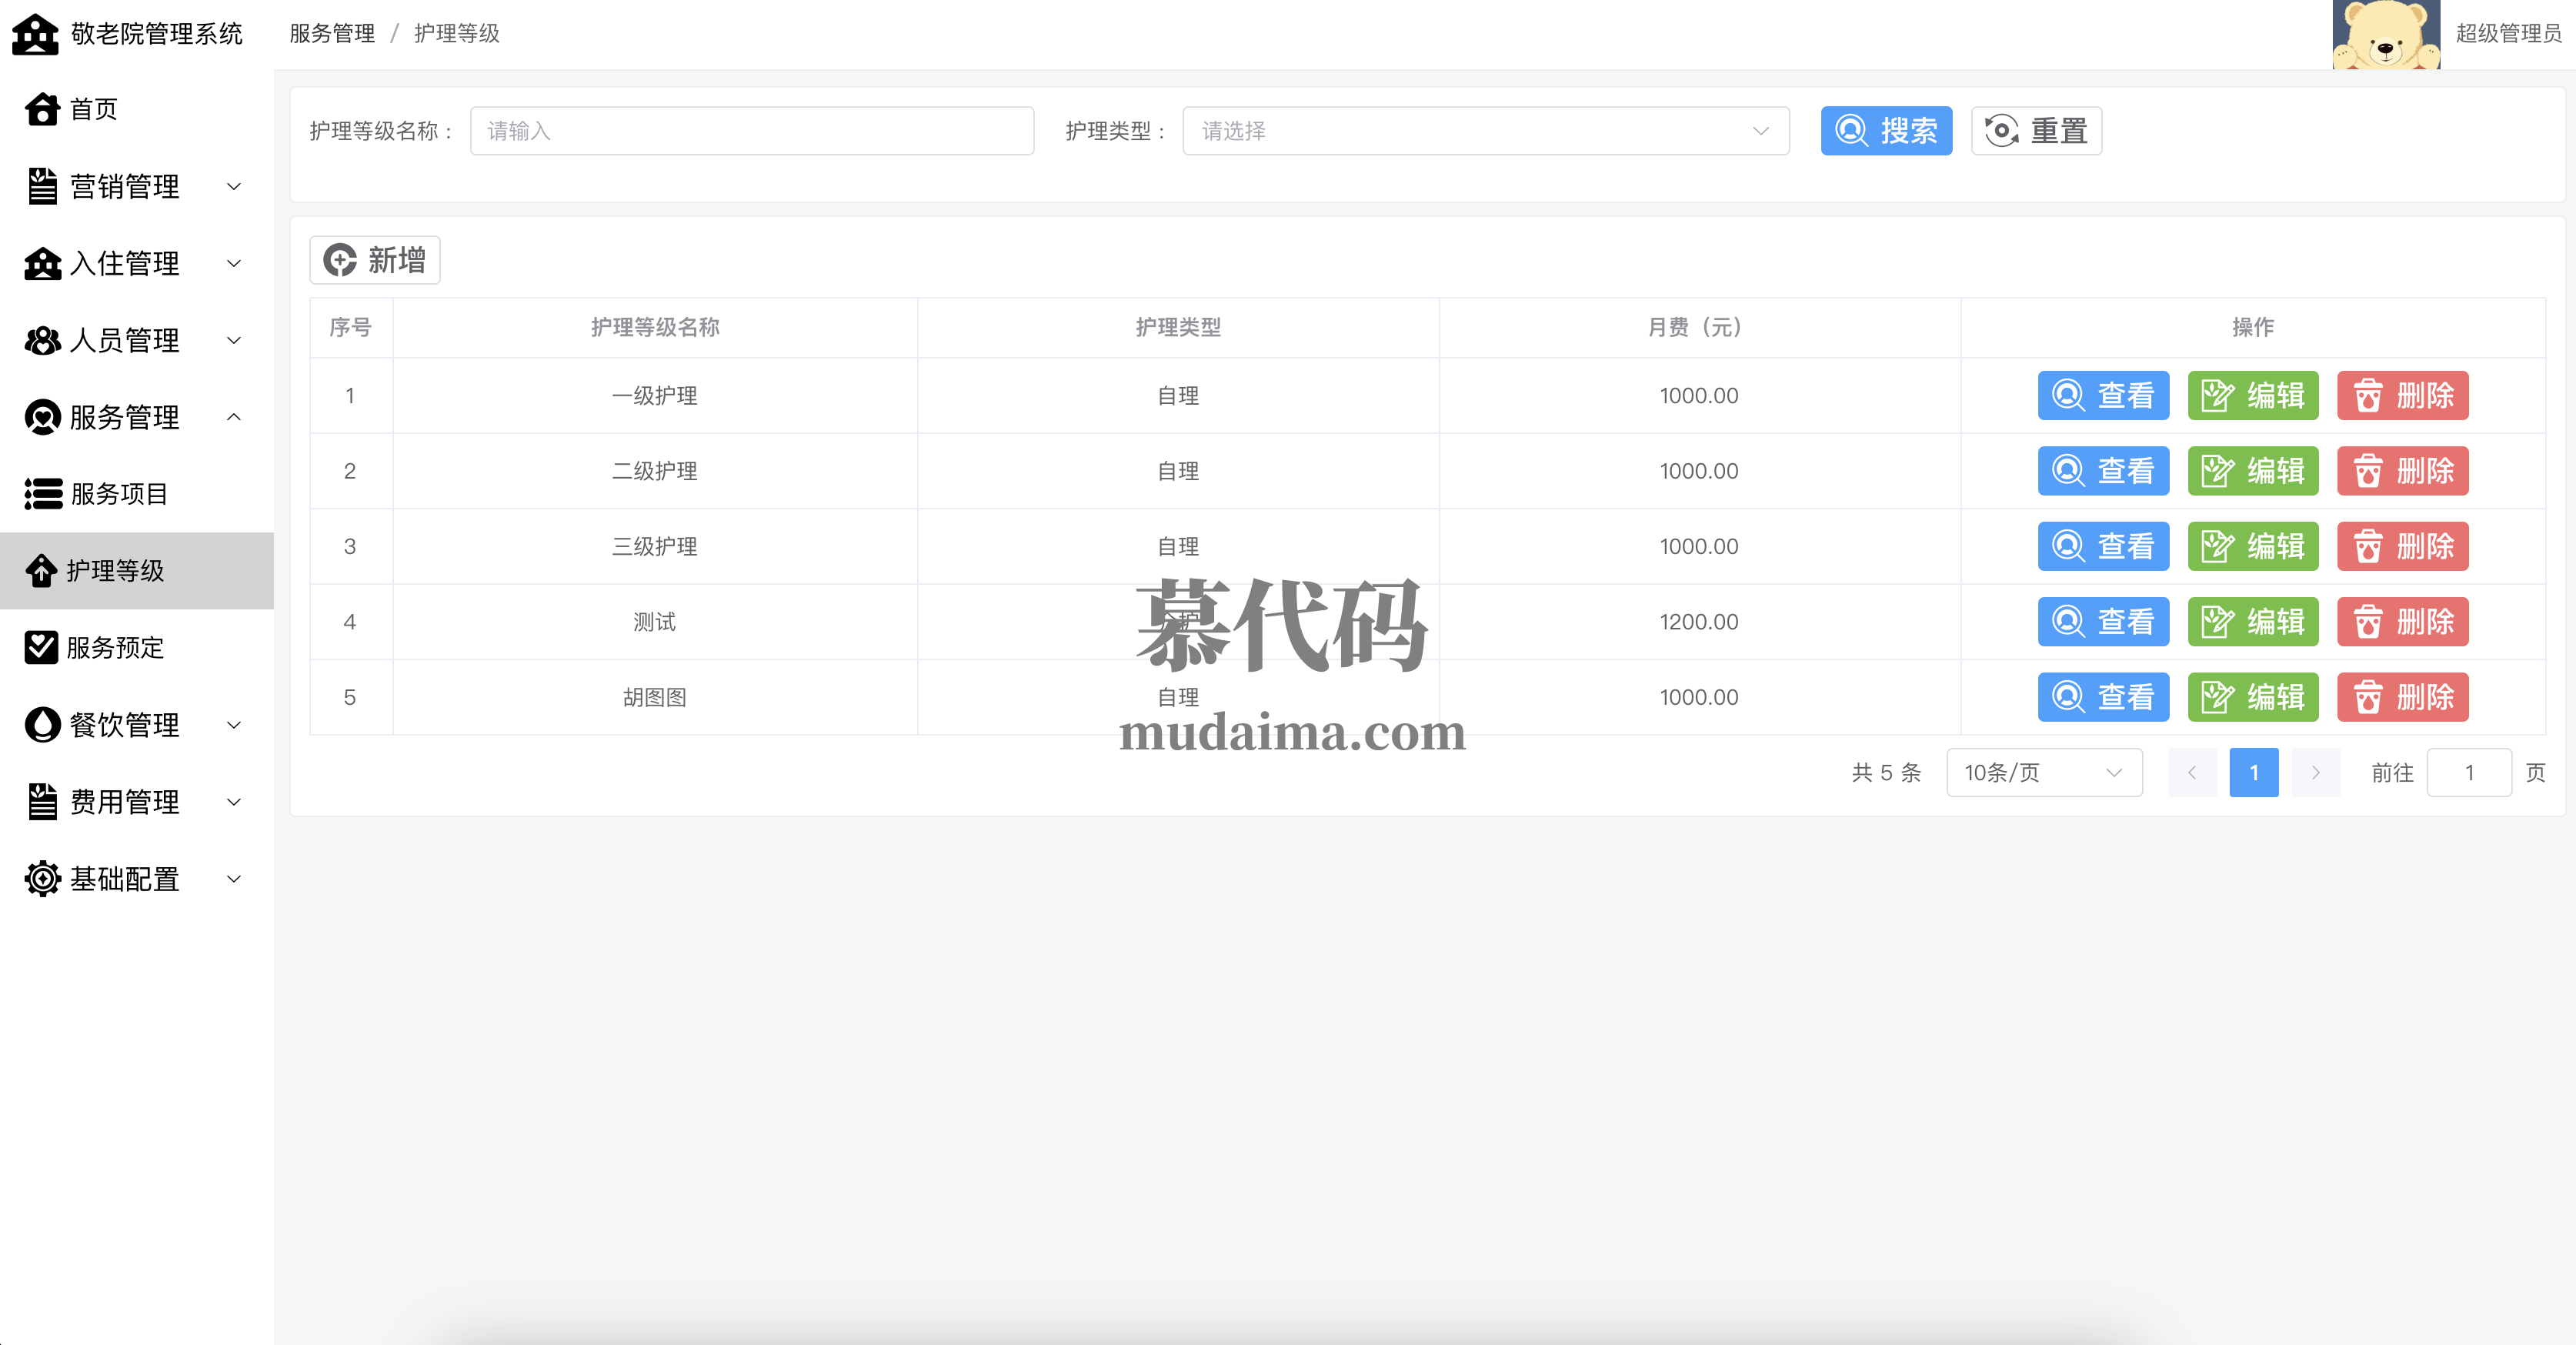Edit the 胡图图 care level row
This screenshot has height=1345, width=2576.
point(2252,697)
